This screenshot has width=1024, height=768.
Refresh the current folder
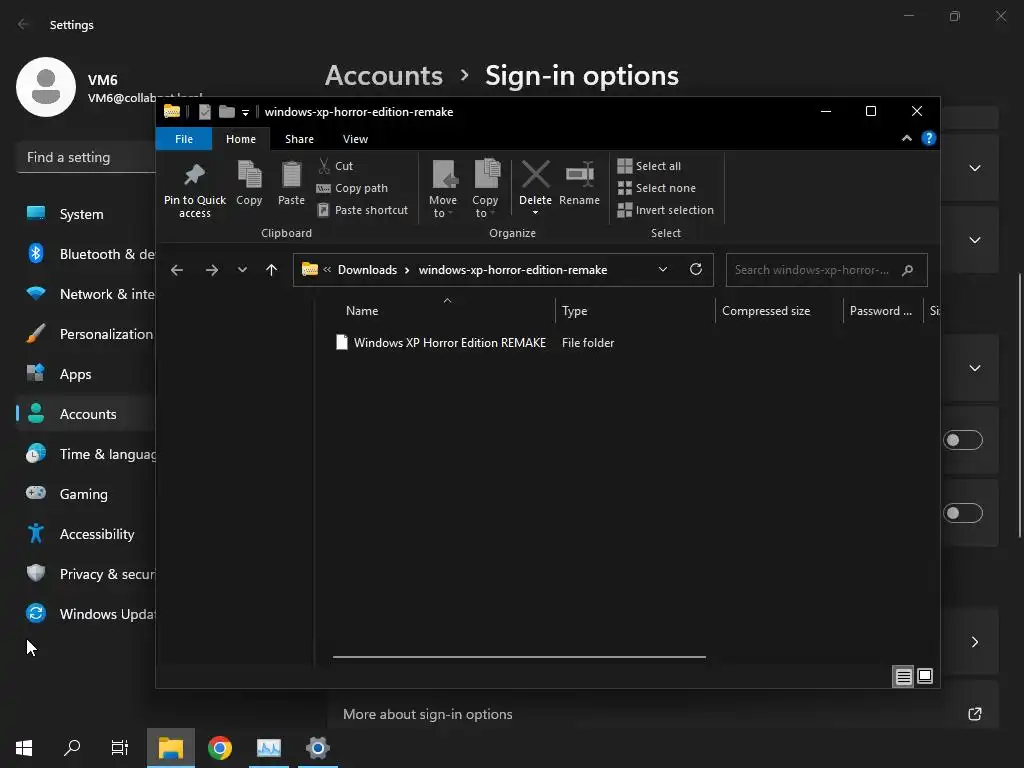pyautogui.click(x=696, y=269)
